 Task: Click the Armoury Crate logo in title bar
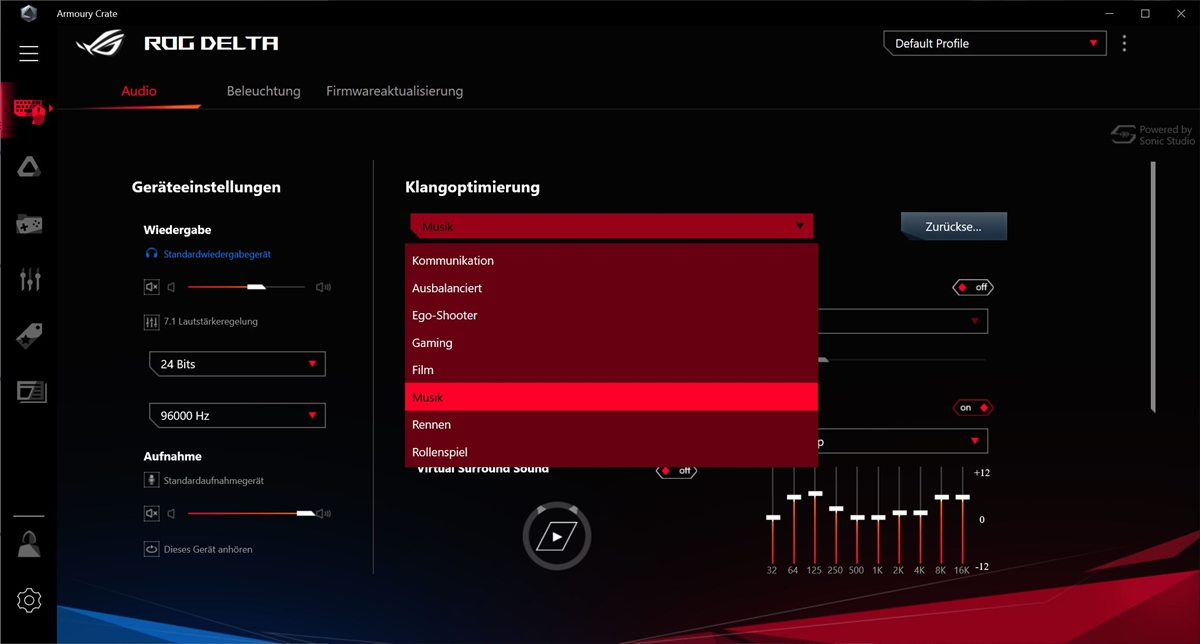[28, 14]
